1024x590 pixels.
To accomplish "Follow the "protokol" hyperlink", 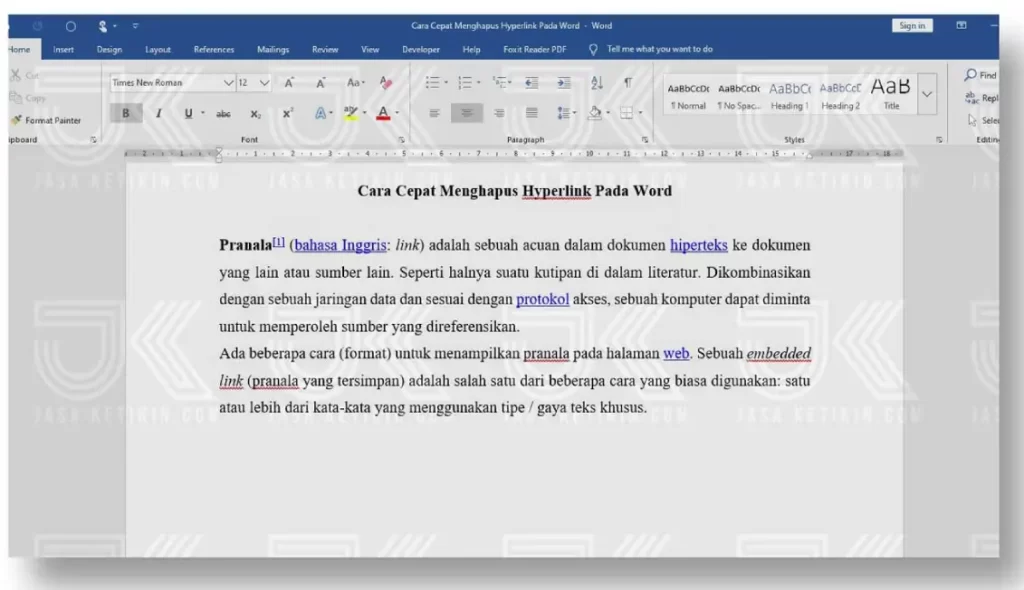I will click(x=543, y=299).
